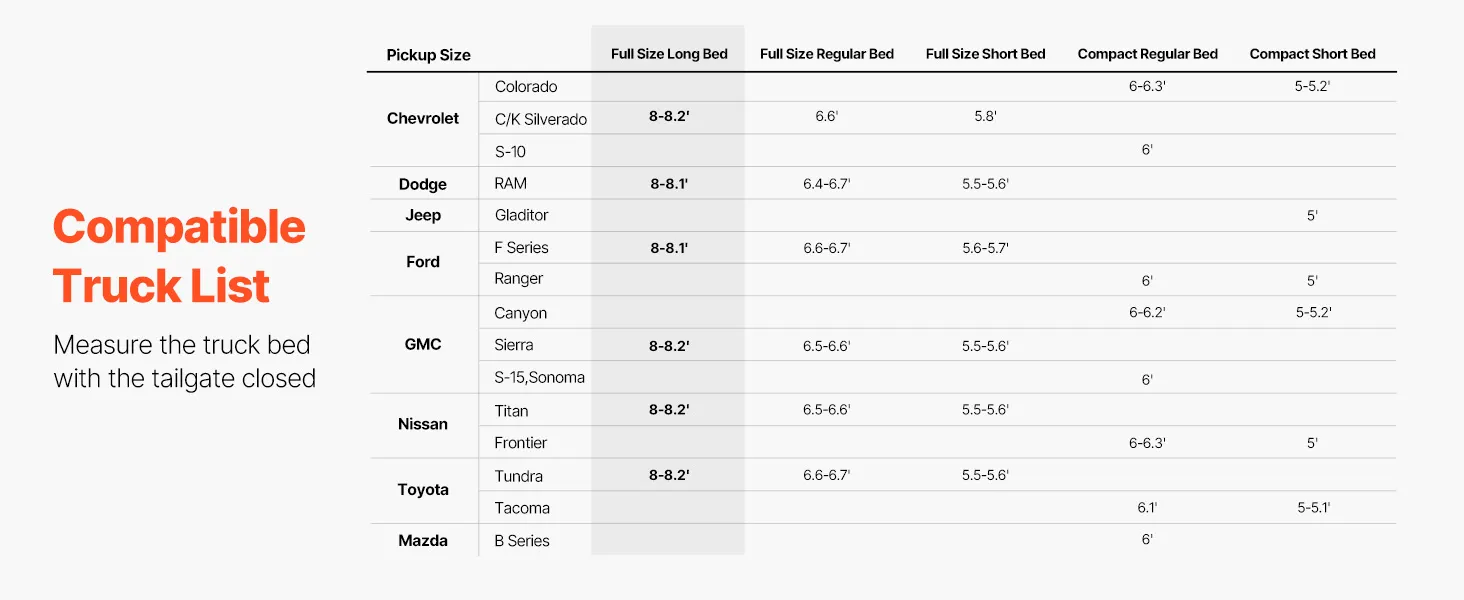This screenshot has height=600, width=1464.
Task: Click the Compact Regular Bed column header
Action: [1147, 54]
